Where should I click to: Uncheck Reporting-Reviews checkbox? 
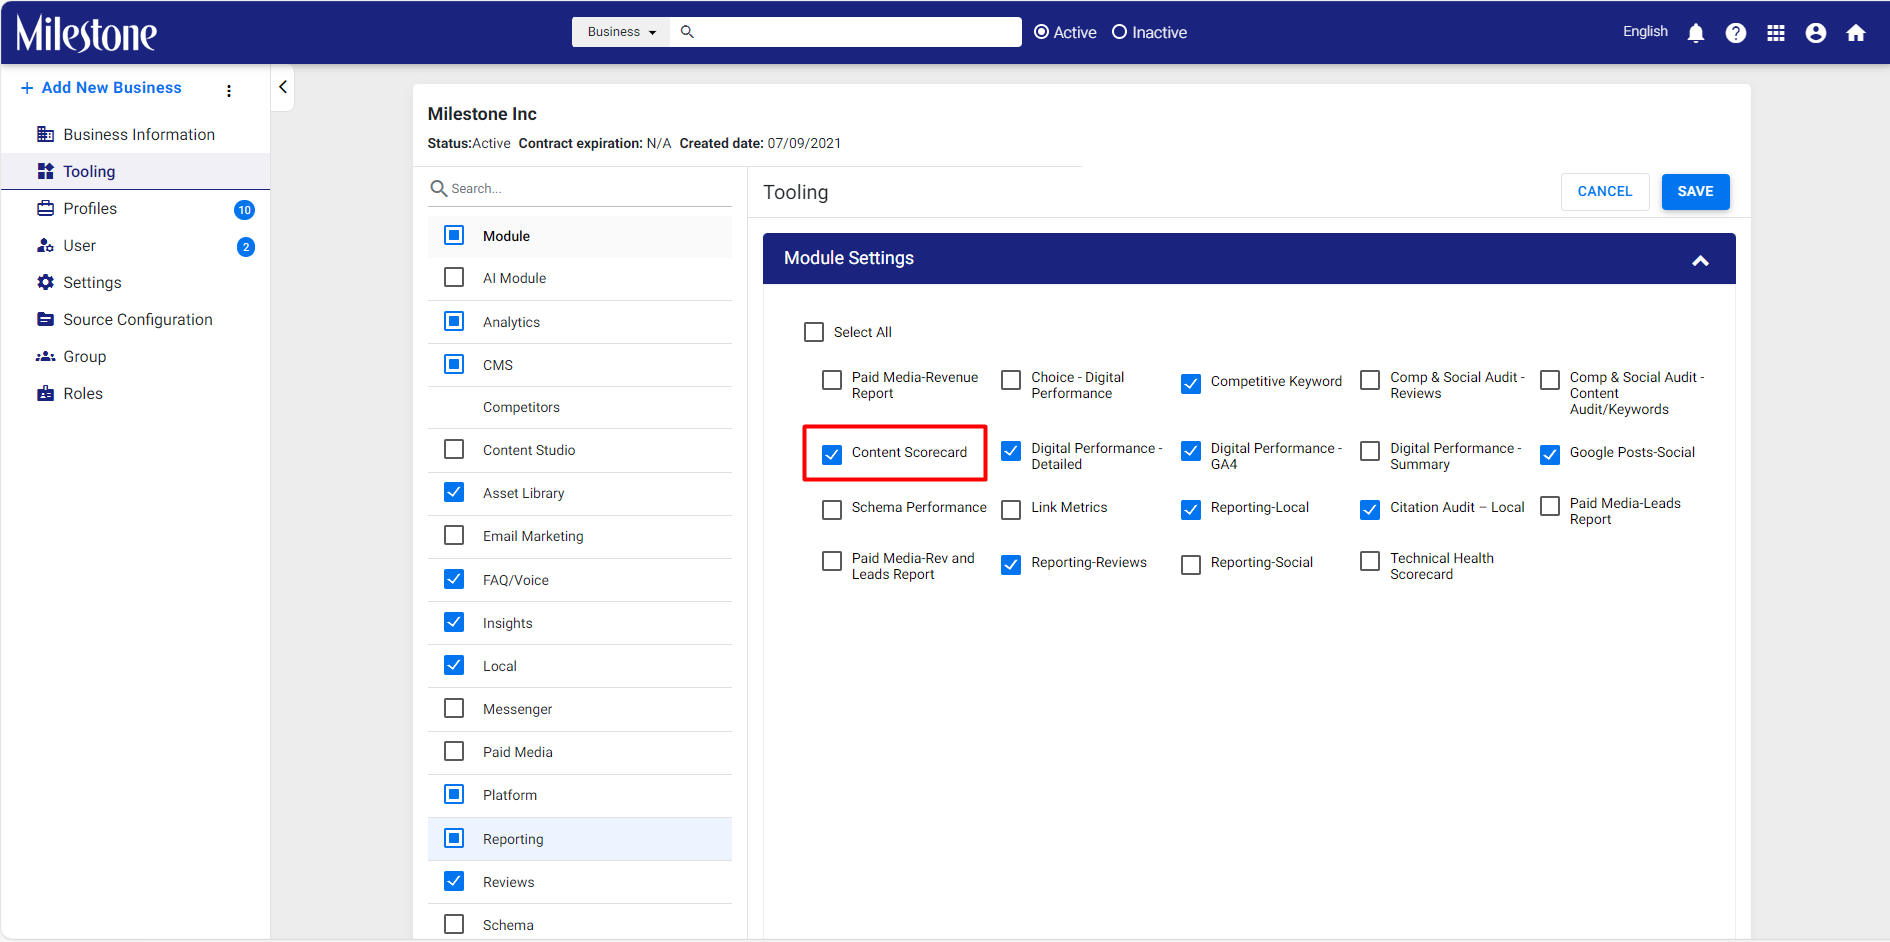(1011, 564)
